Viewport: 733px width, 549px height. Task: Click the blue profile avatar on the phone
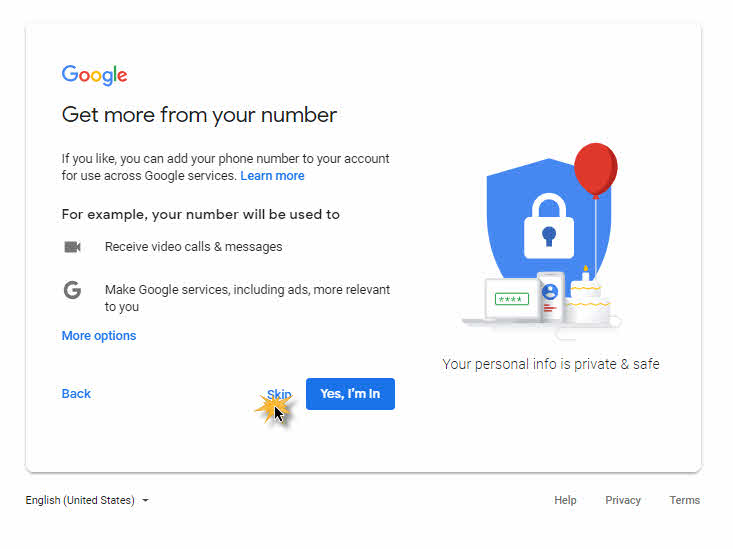[x=550, y=292]
